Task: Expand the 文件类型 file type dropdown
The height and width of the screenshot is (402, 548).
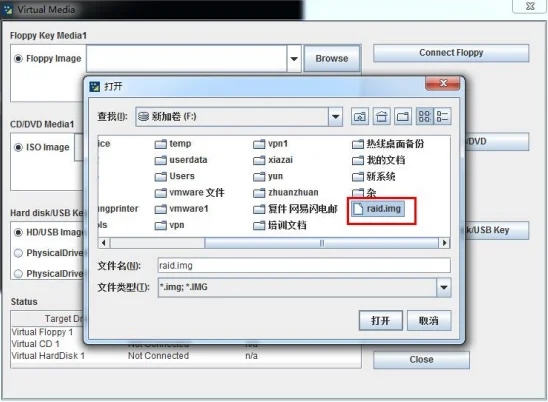Action: 444,287
